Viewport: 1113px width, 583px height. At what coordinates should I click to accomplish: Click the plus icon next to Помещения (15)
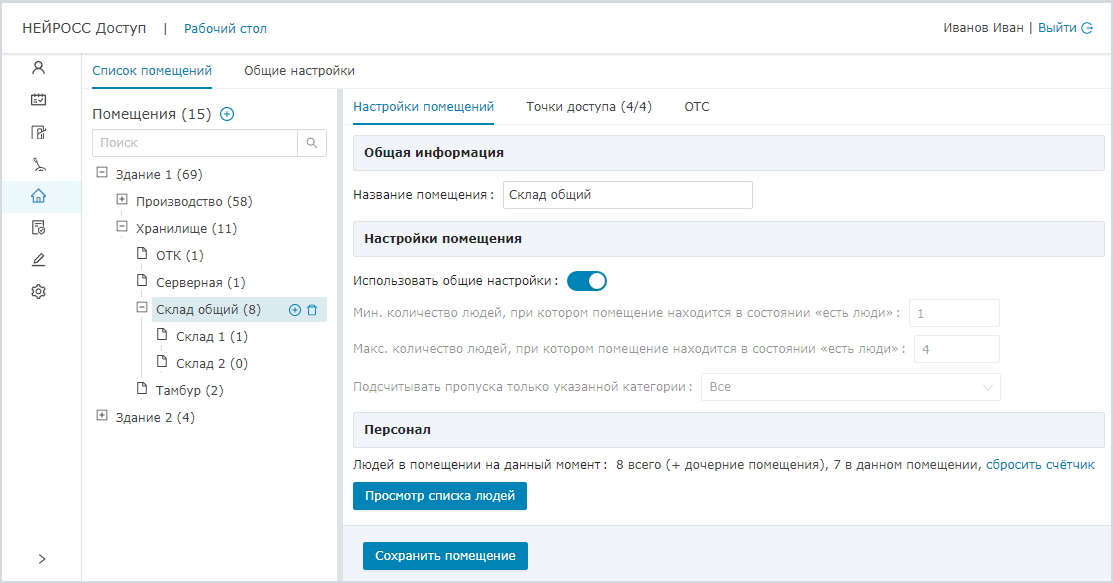[227, 114]
